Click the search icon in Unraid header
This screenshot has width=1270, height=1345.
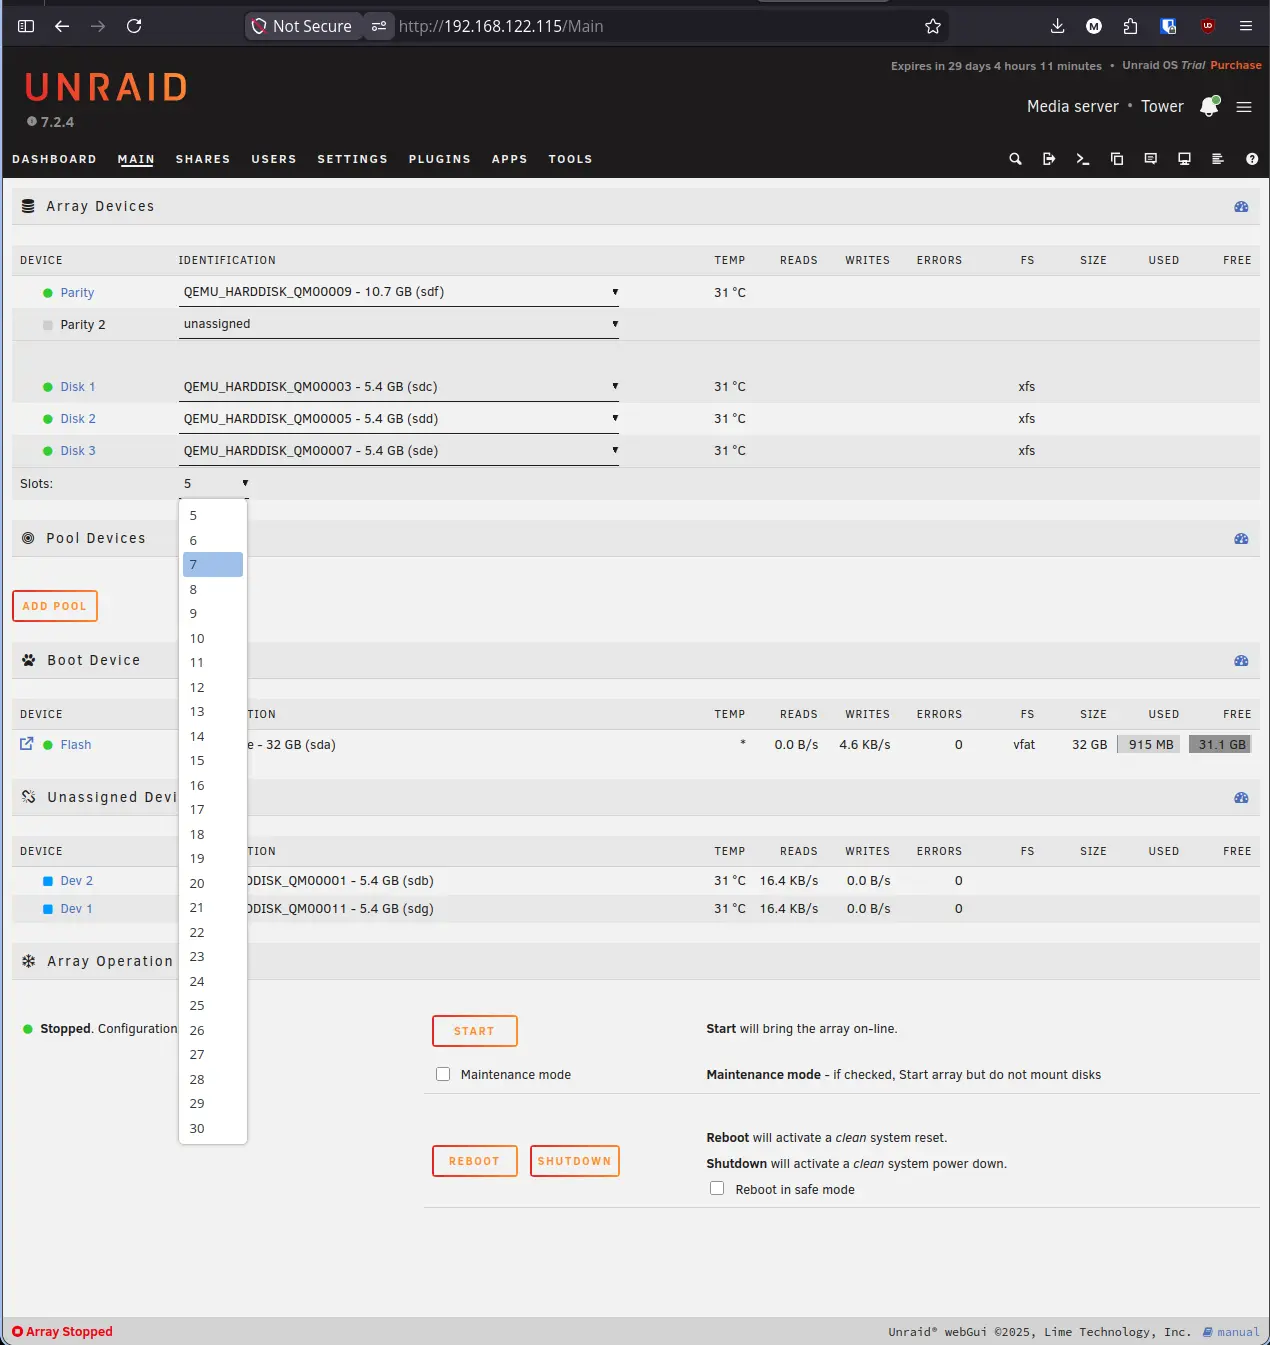1015,159
